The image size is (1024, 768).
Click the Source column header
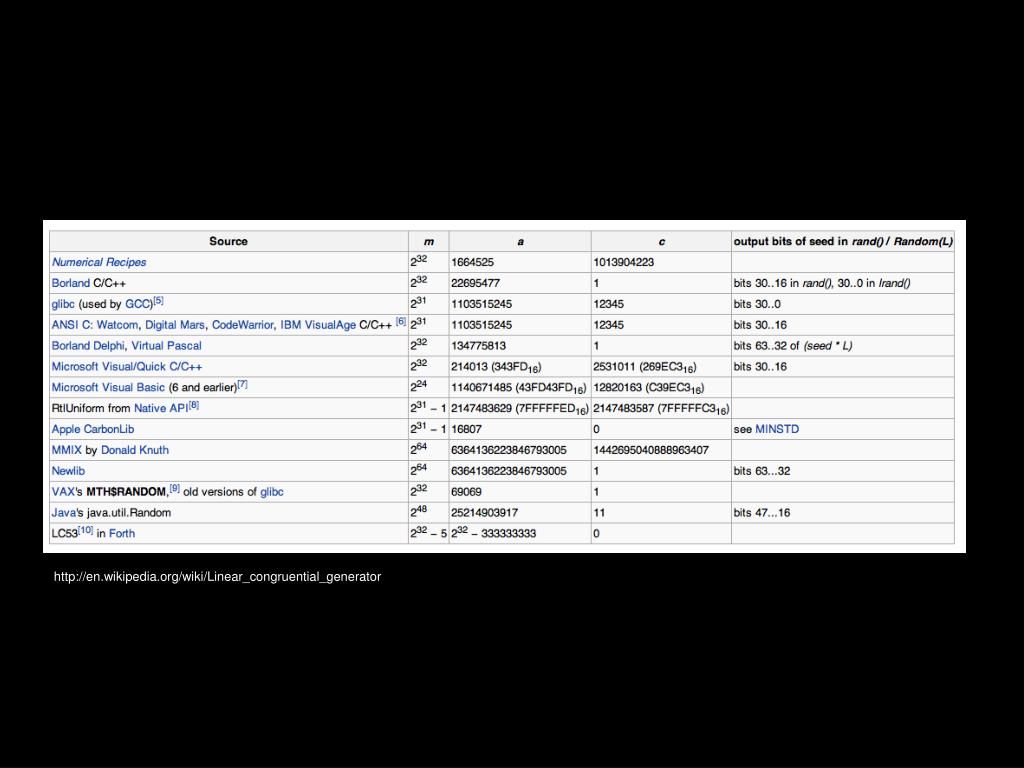click(228, 241)
